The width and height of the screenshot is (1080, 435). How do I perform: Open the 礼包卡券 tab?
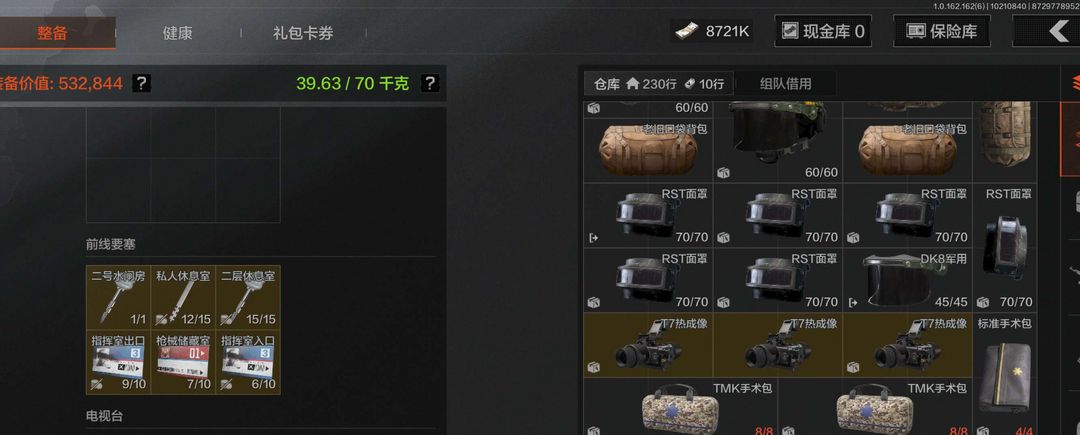303,32
